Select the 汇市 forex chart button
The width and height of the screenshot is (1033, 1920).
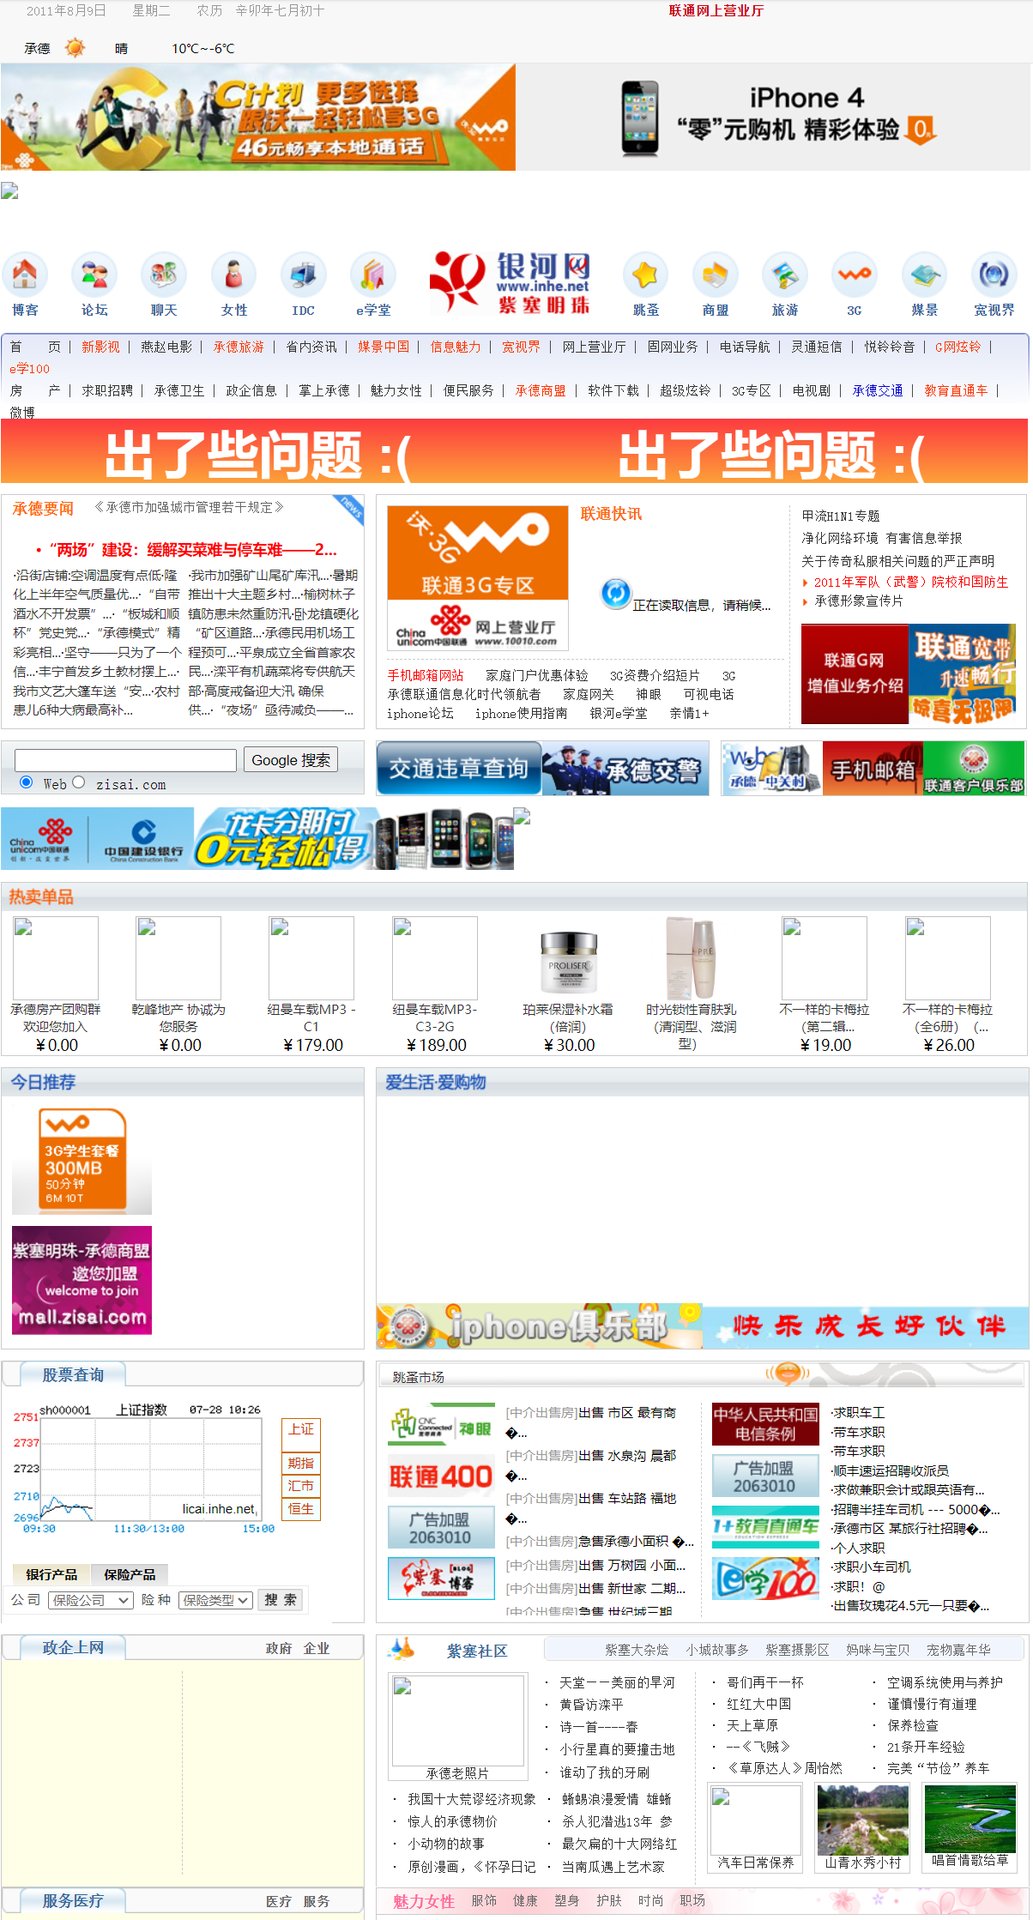click(301, 1486)
